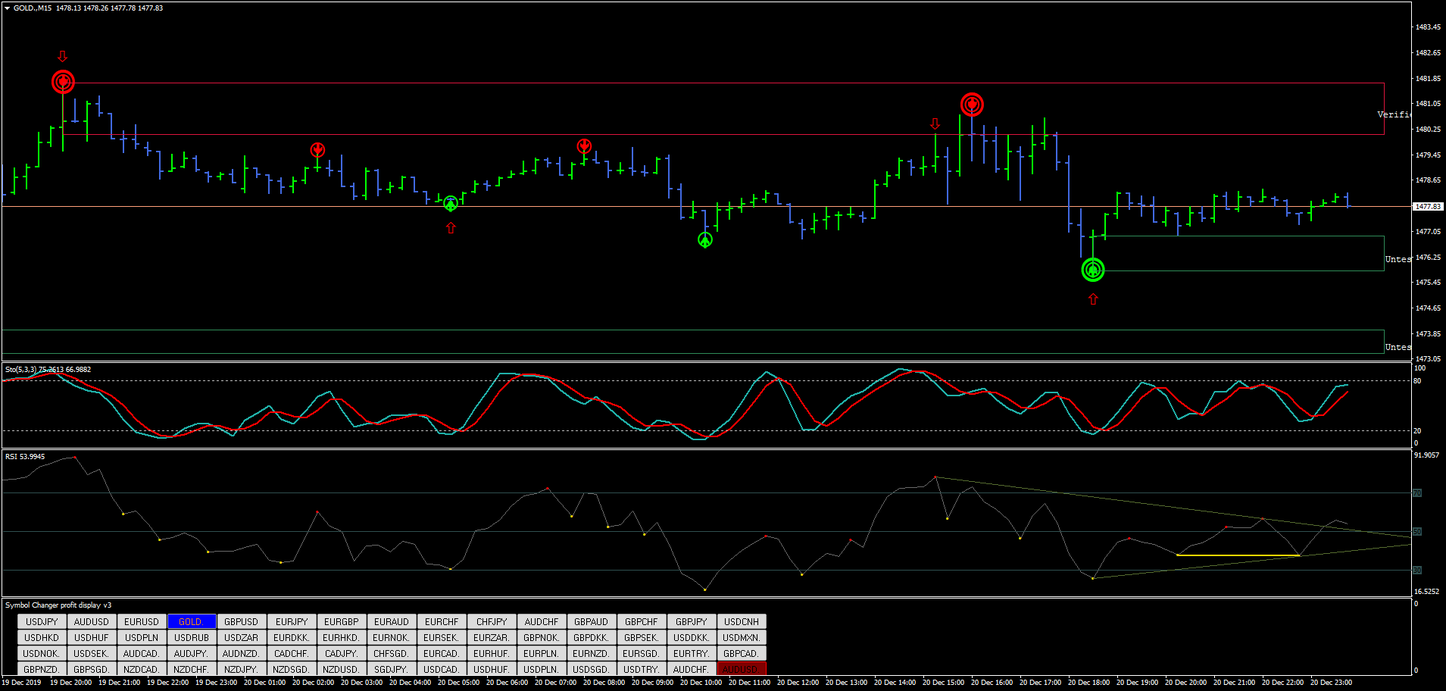
Task: Click the small red up-arrow near 20 Dec 05:00
Action: (x=451, y=227)
